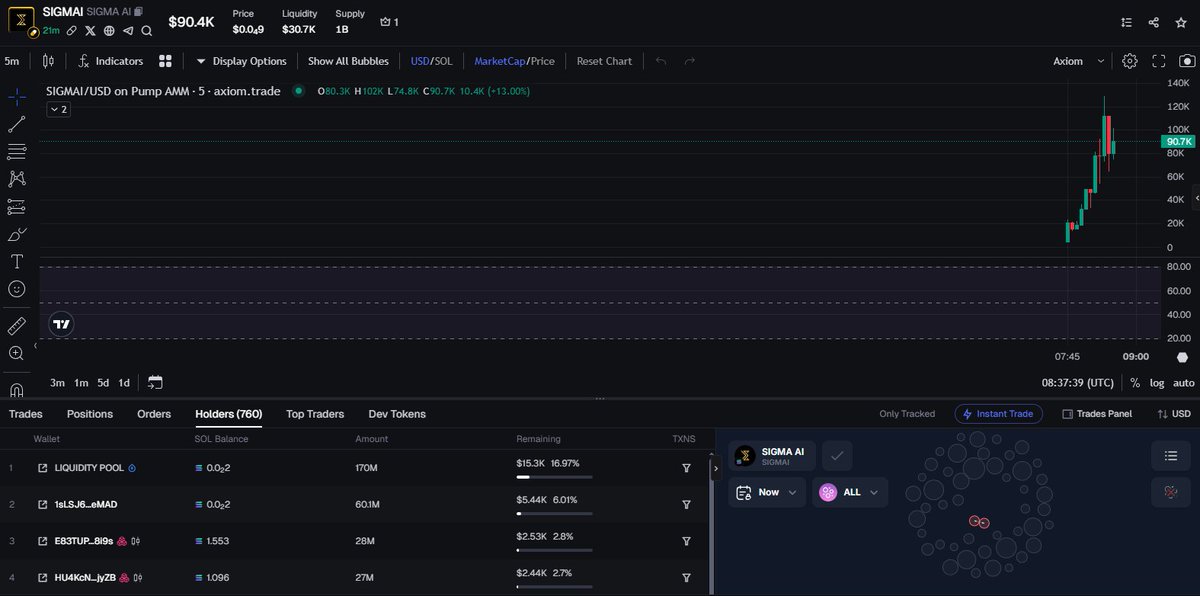The width and height of the screenshot is (1200, 596).
Task: Open candlestick chart type selector
Action: tap(48, 61)
